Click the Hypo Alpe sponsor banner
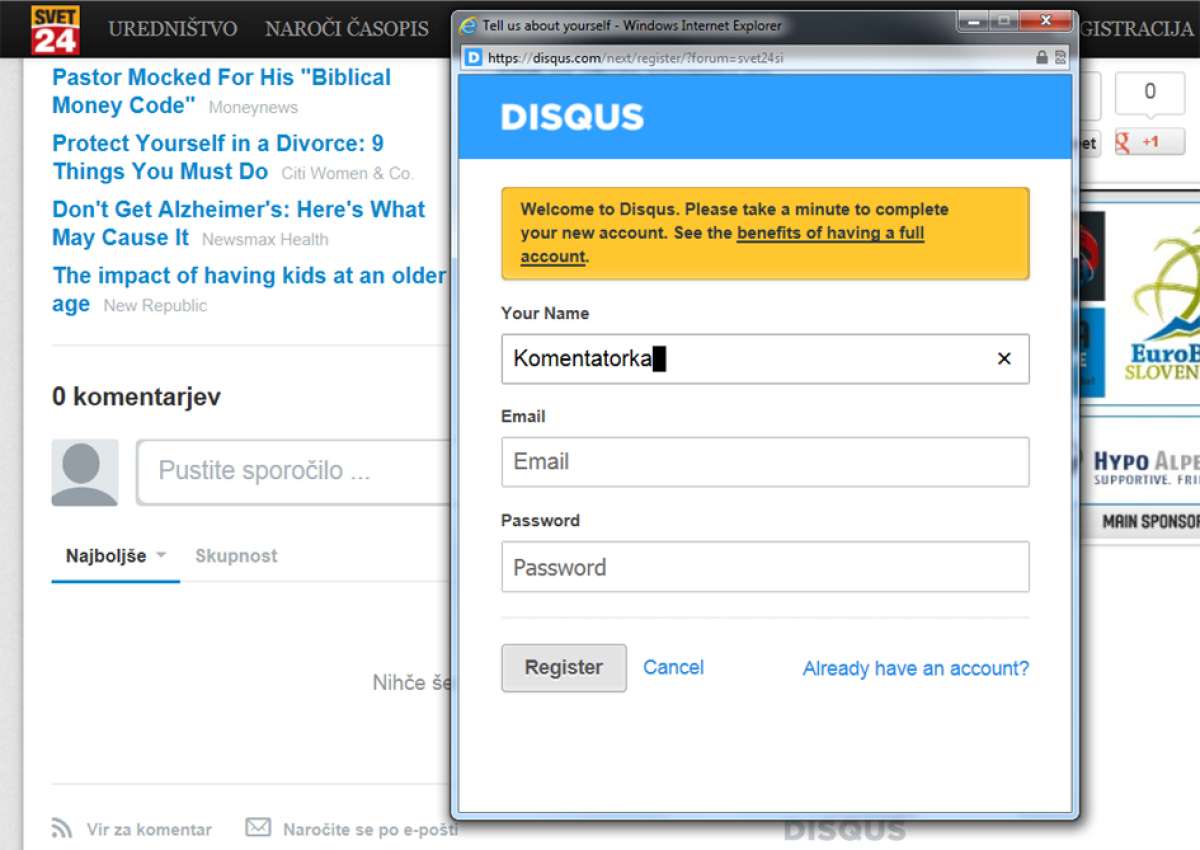Viewport: 1200px width, 850px height. [1140, 468]
